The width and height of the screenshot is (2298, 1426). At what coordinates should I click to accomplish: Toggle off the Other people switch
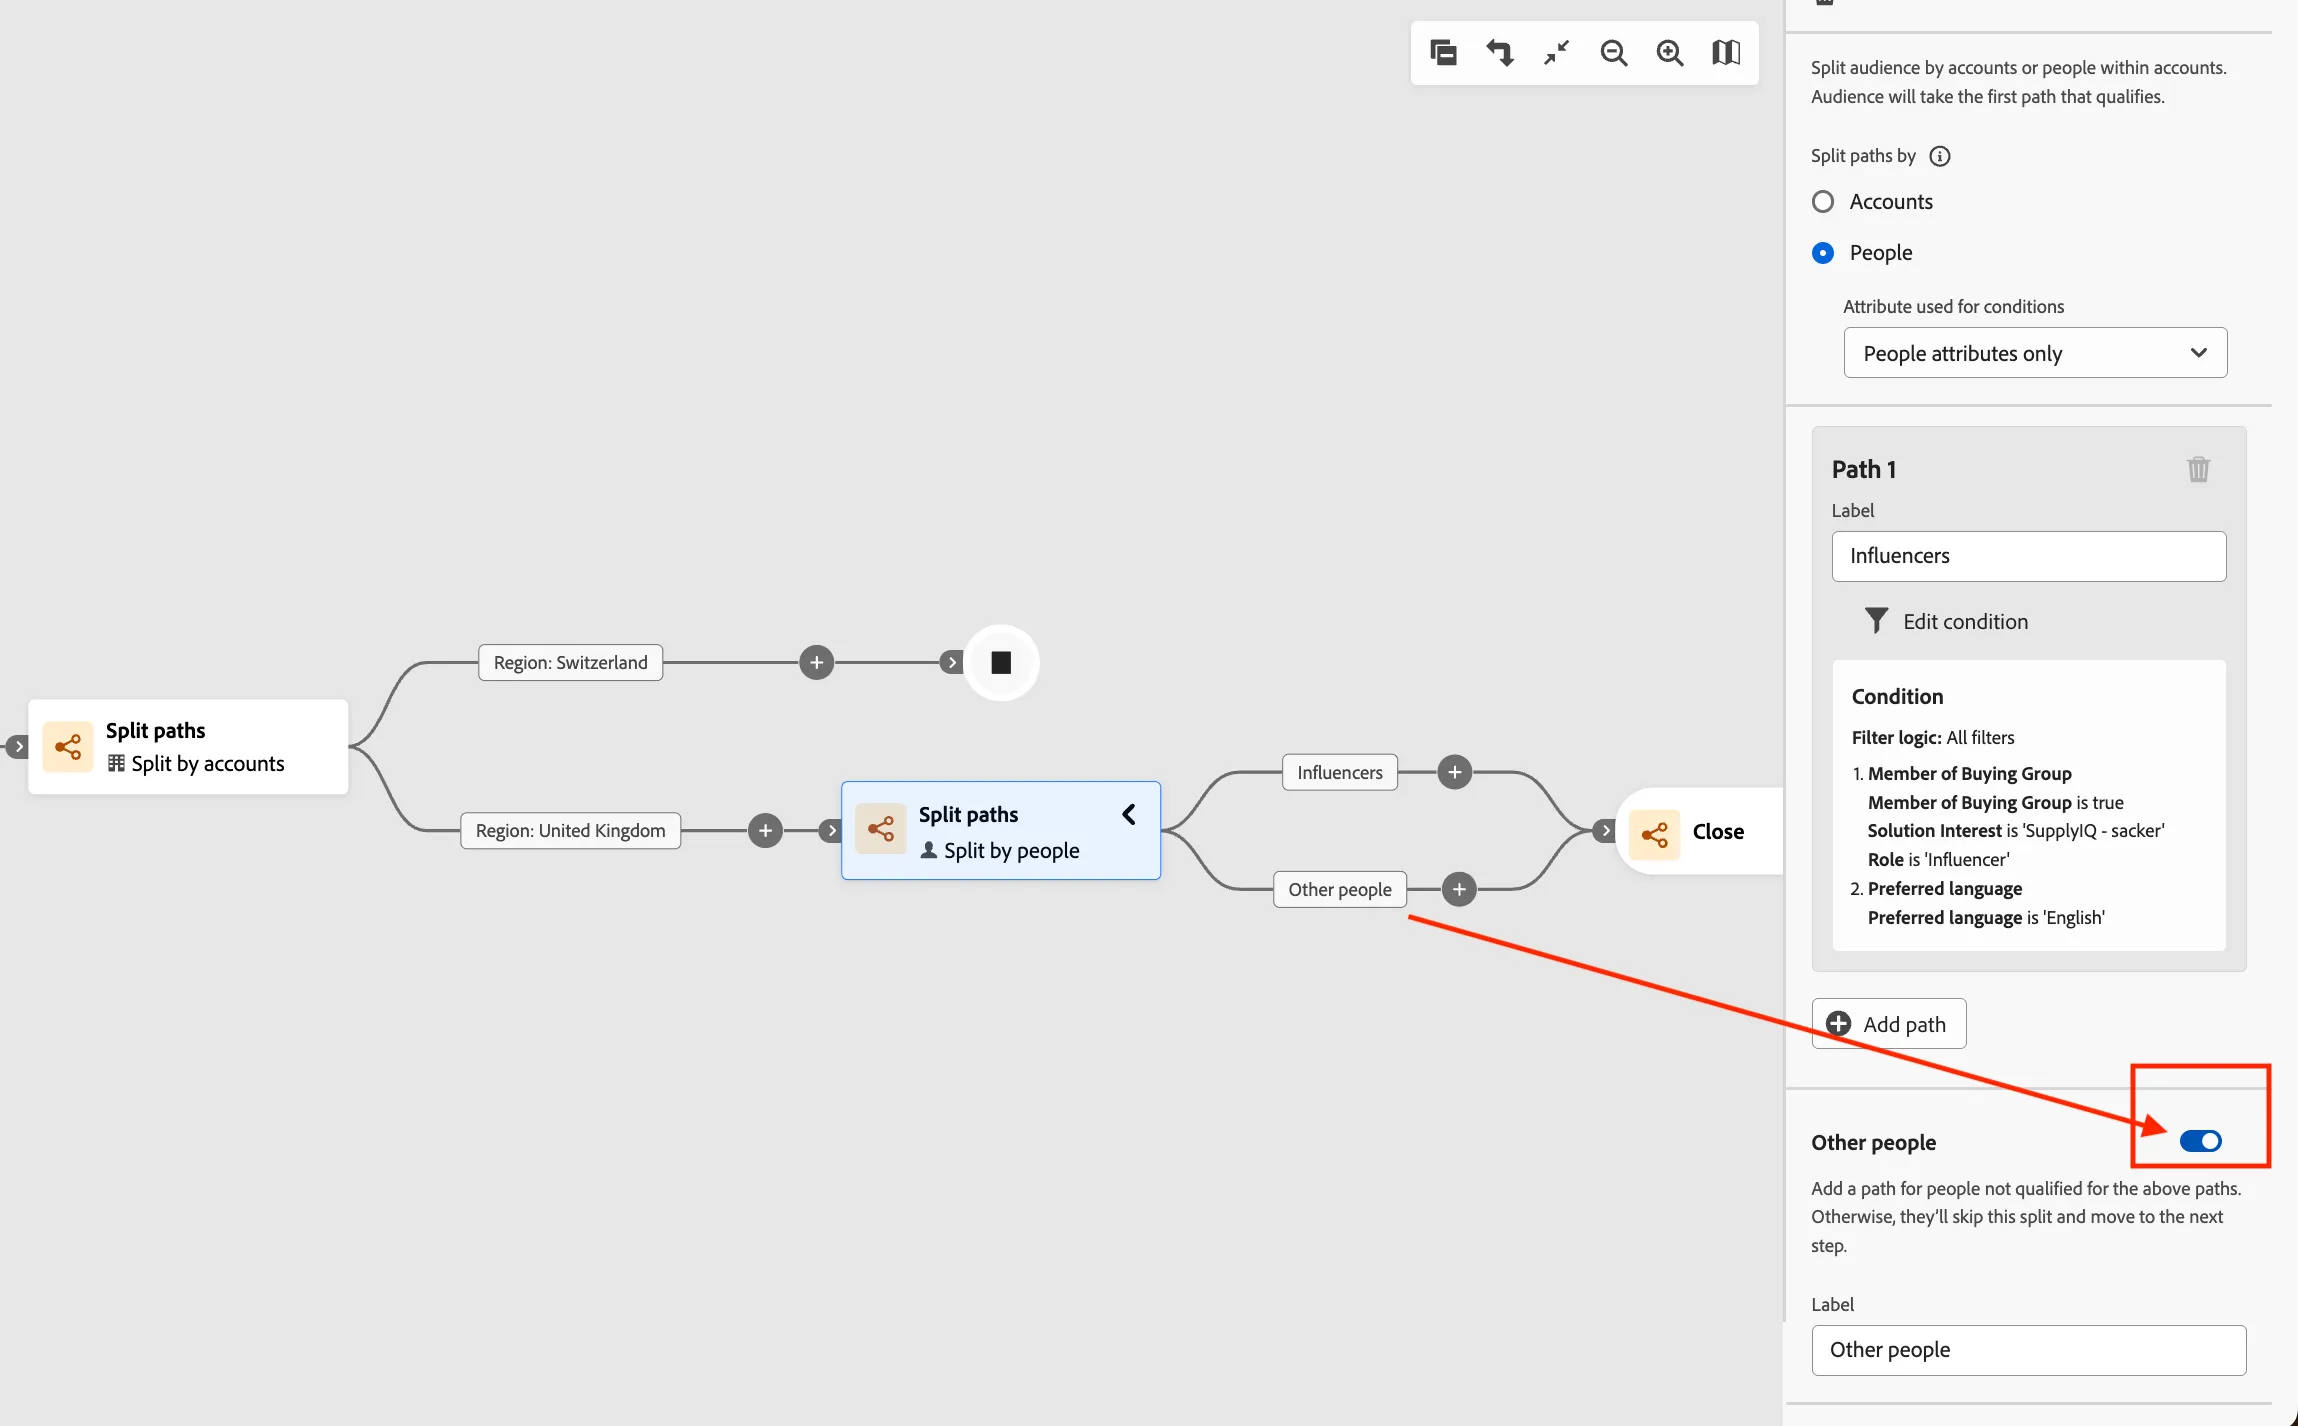tap(2200, 1141)
